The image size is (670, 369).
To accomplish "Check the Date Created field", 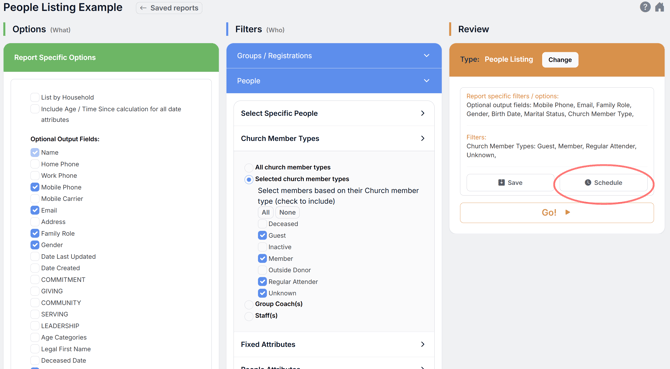I will pyautogui.click(x=35, y=268).
